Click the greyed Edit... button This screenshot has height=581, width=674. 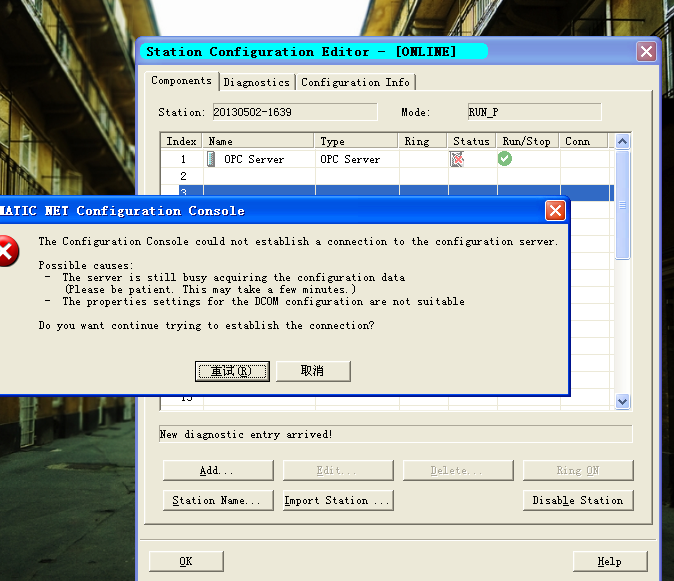[x=338, y=470]
